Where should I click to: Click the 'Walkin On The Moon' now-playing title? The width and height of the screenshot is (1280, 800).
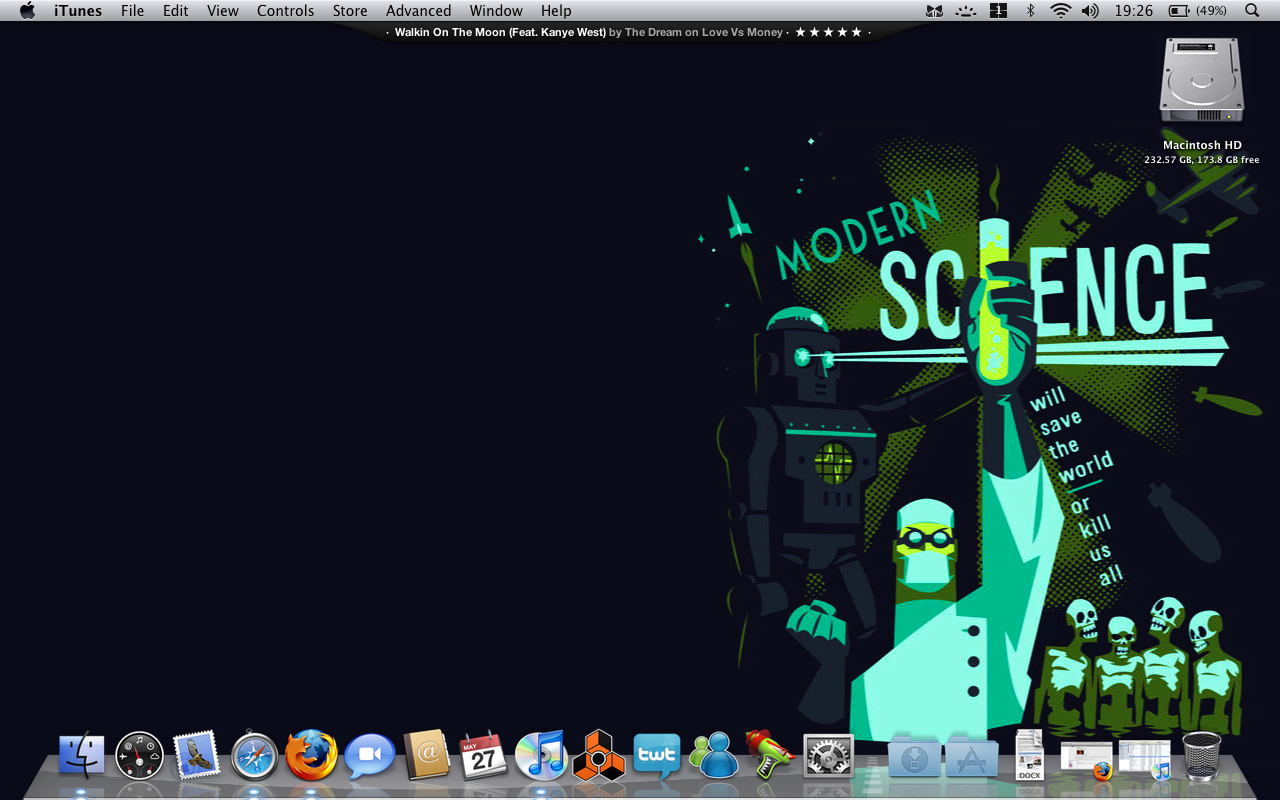[x=500, y=32]
